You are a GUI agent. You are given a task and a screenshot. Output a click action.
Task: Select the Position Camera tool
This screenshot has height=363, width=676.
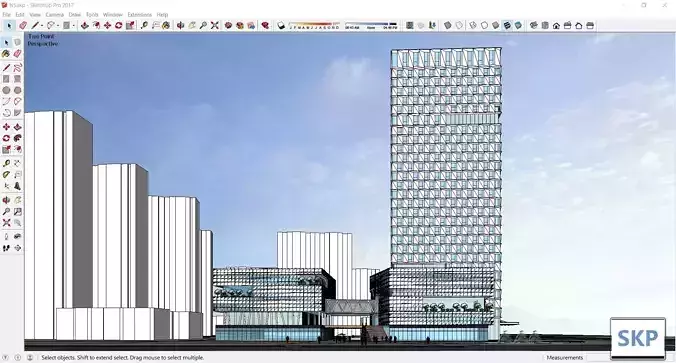tap(6, 236)
